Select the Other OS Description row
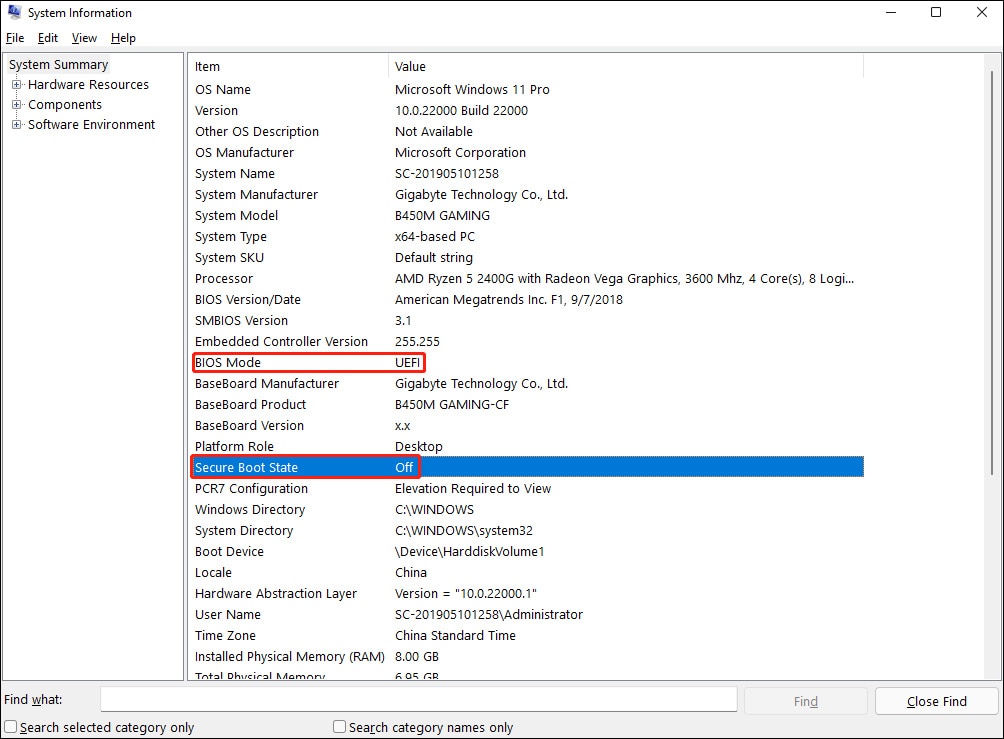Screen dimensions: 1004x739 (527, 131)
